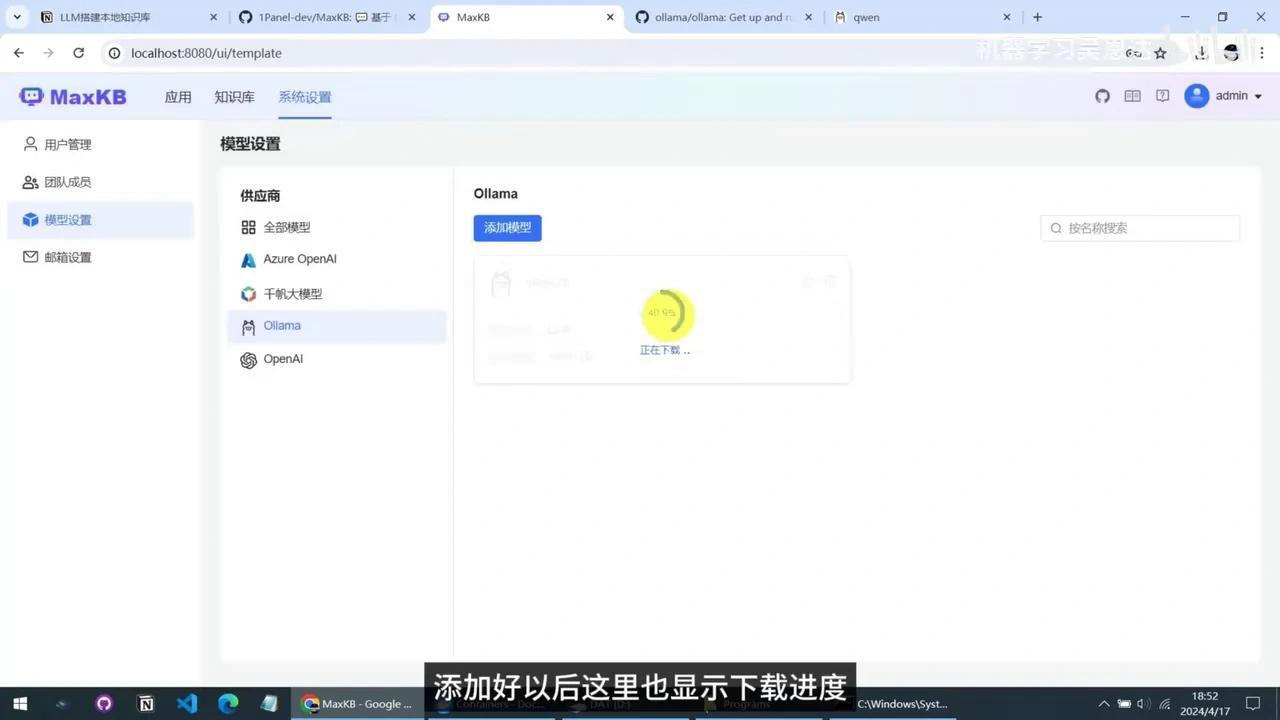Click the 模型设置 cube icon in sidebar

[x=31, y=220]
